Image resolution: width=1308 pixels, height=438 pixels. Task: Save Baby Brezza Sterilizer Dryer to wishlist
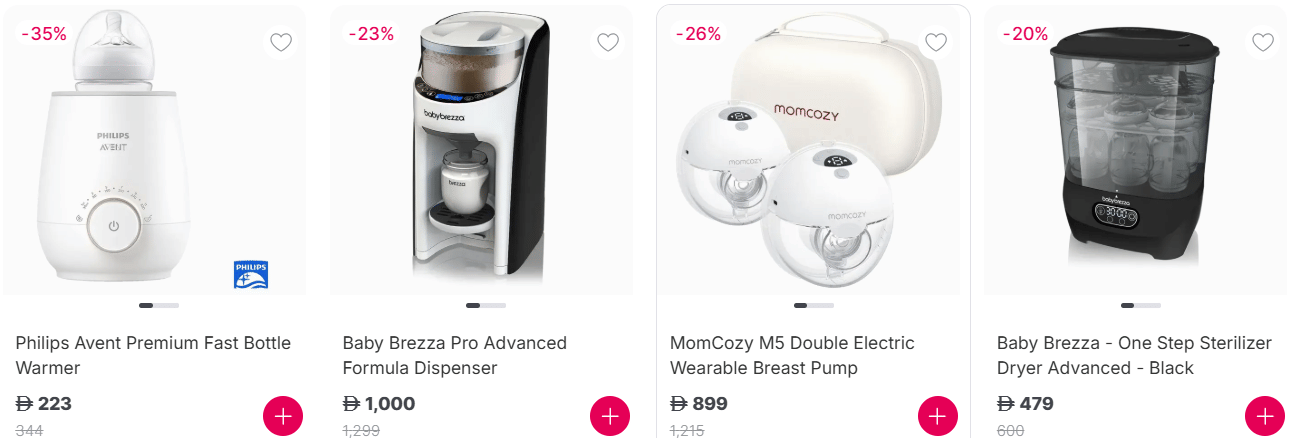[1263, 43]
